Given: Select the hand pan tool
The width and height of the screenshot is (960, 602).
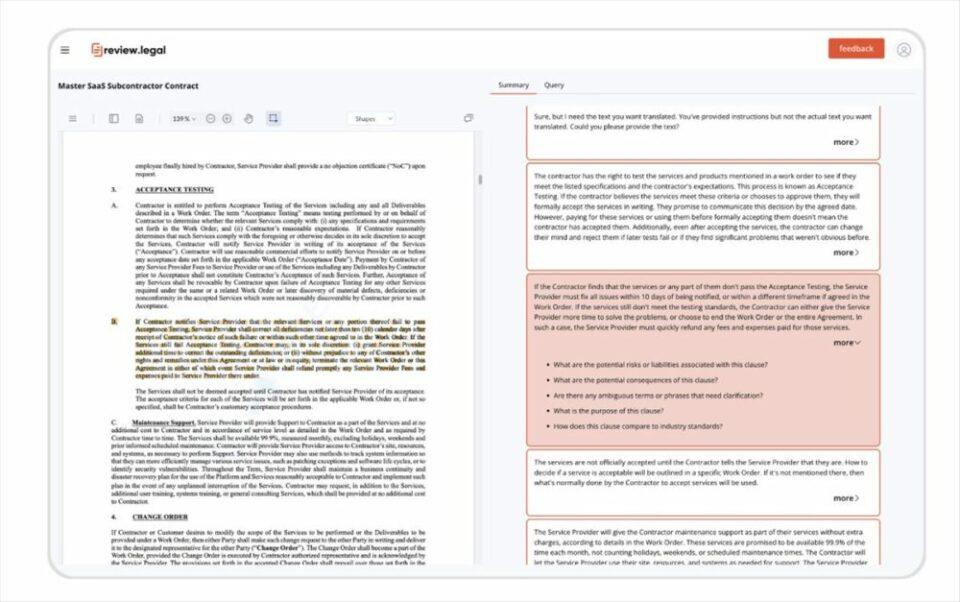Looking at the screenshot, I should click(x=249, y=118).
